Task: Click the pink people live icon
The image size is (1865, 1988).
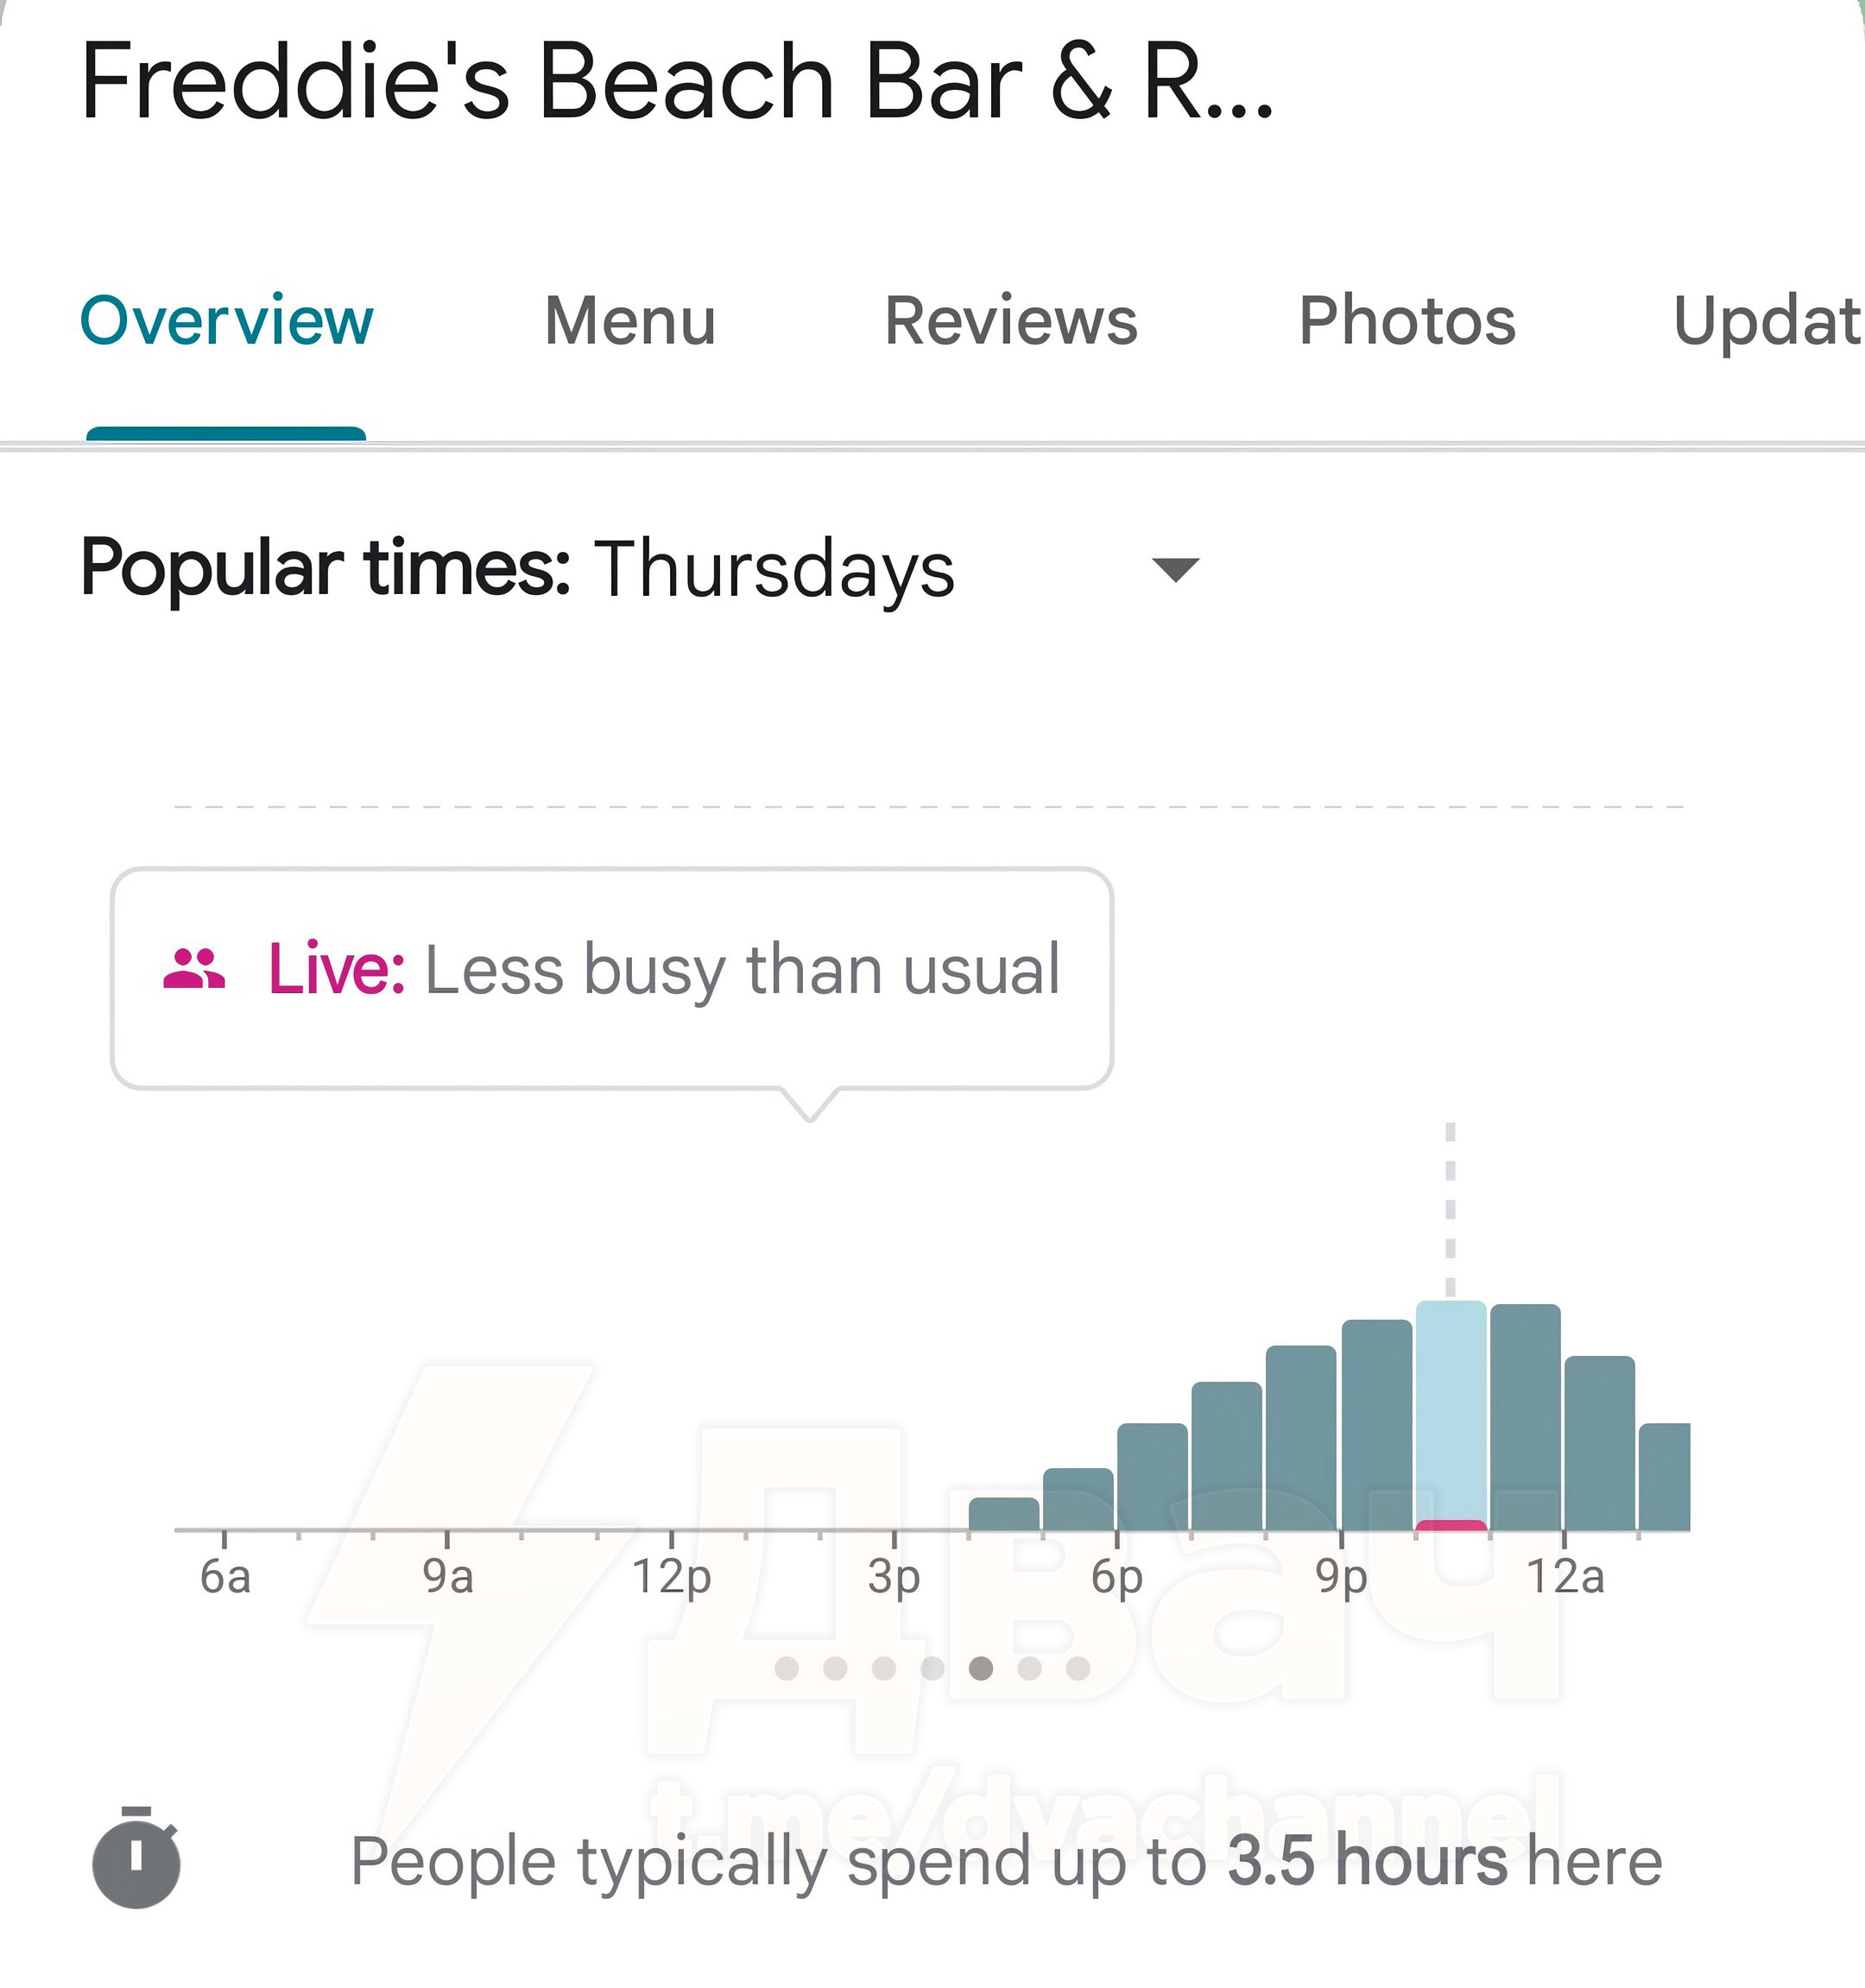Action: tap(194, 969)
